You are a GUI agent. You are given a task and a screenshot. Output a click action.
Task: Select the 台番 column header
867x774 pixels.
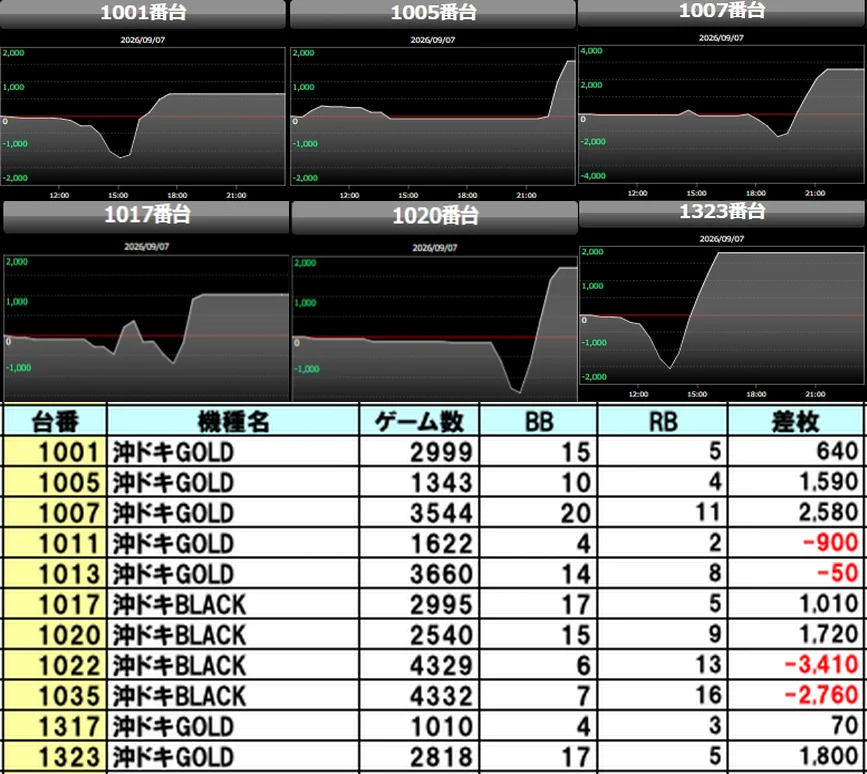(x=55, y=422)
